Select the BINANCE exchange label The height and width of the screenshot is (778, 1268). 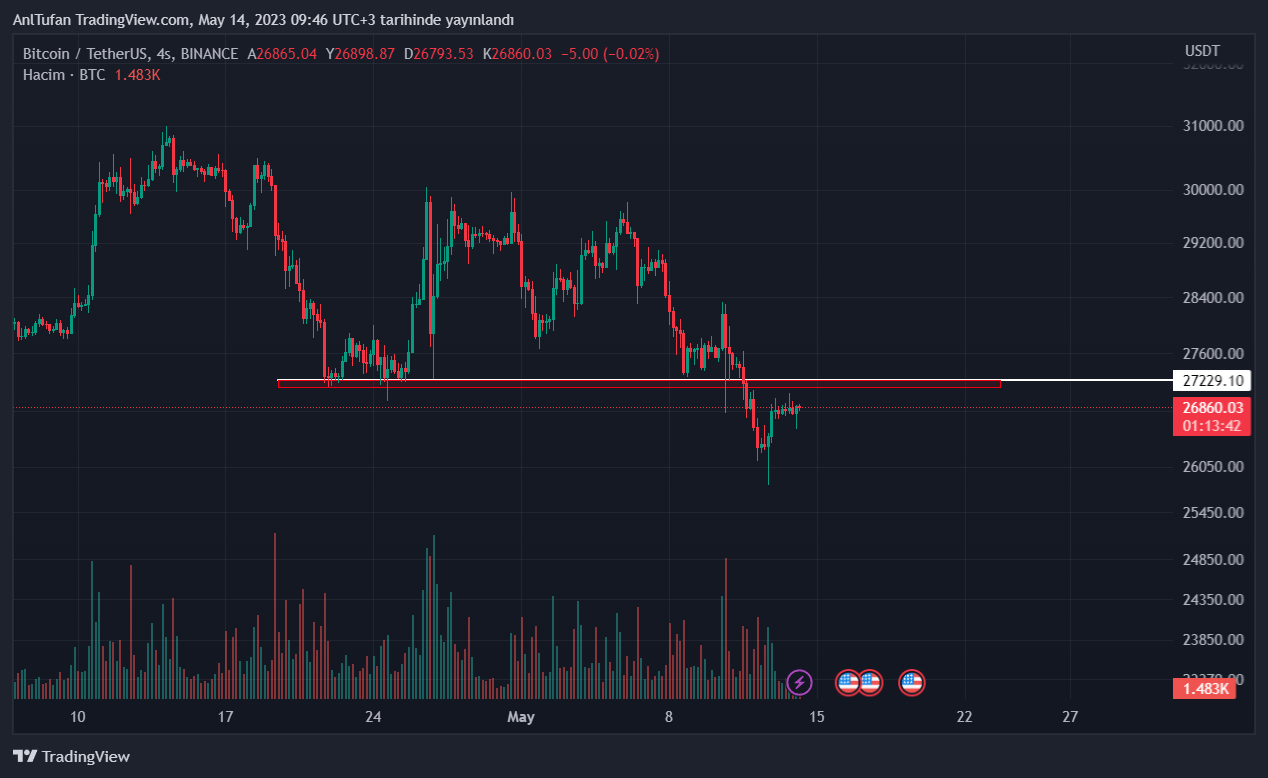click(x=210, y=54)
